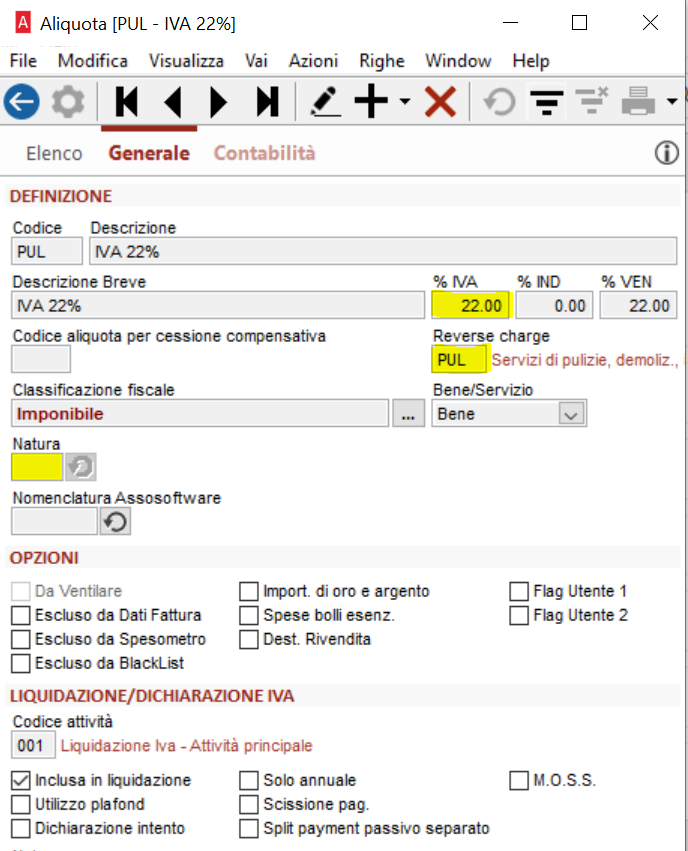
Task: Open the Visualizza menu
Action: tap(186, 61)
